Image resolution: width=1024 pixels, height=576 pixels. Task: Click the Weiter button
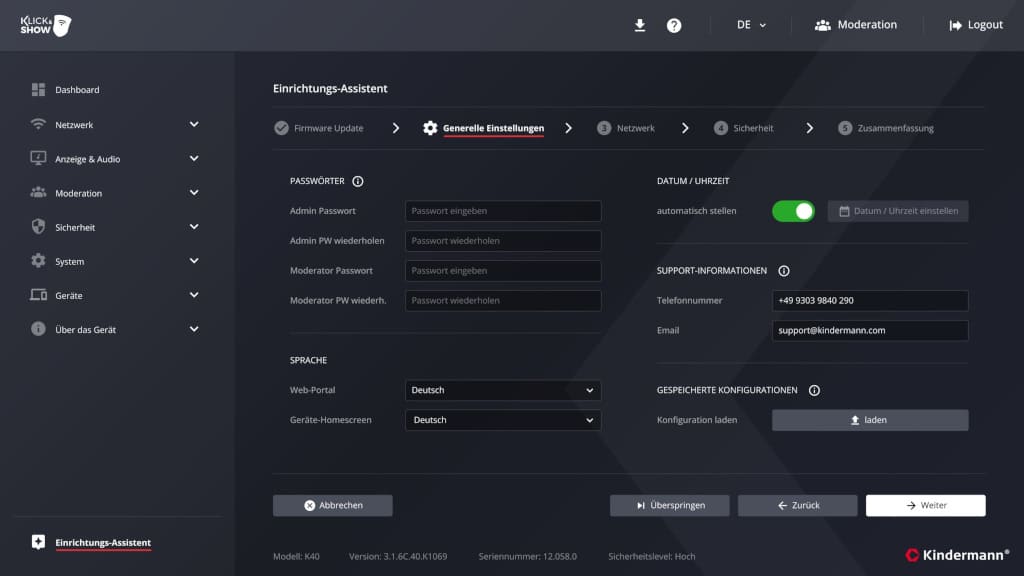coord(925,506)
